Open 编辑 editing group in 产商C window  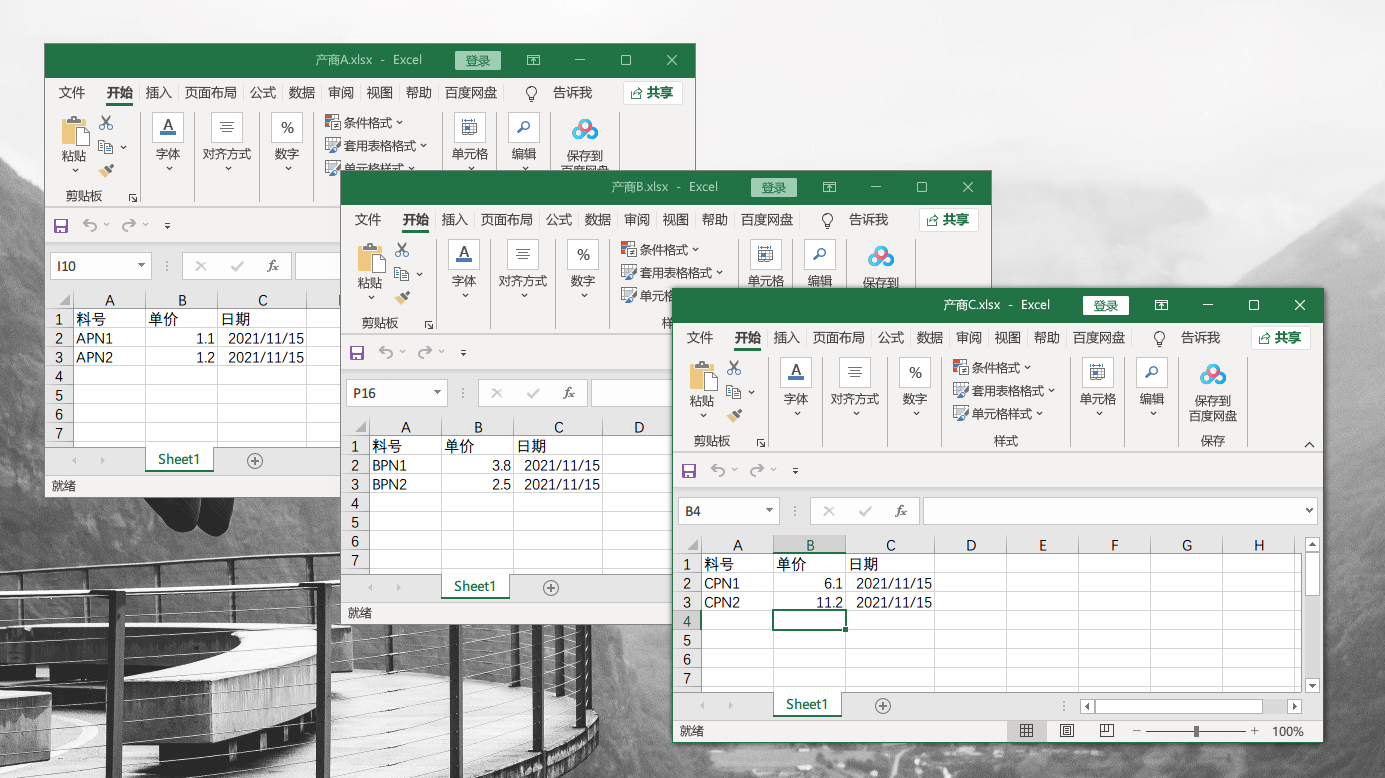(x=1152, y=388)
